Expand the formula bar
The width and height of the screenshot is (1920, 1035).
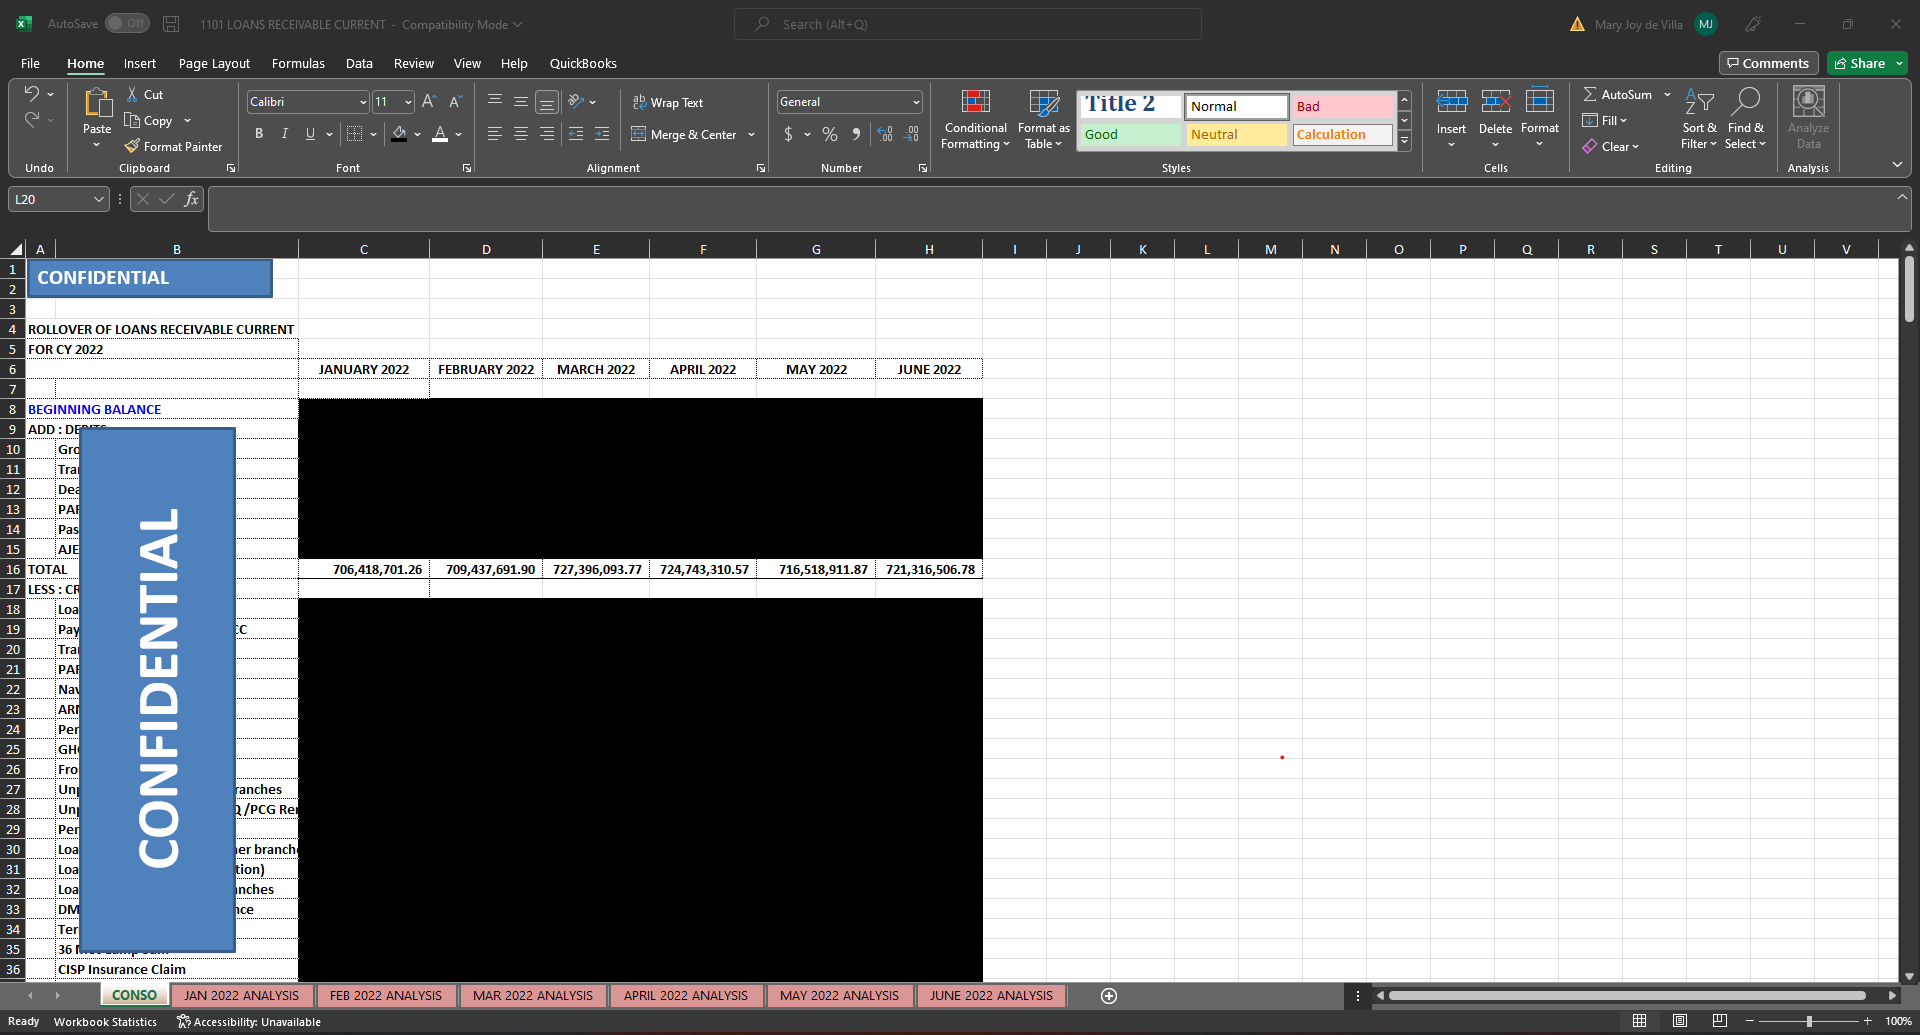(1902, 197)
